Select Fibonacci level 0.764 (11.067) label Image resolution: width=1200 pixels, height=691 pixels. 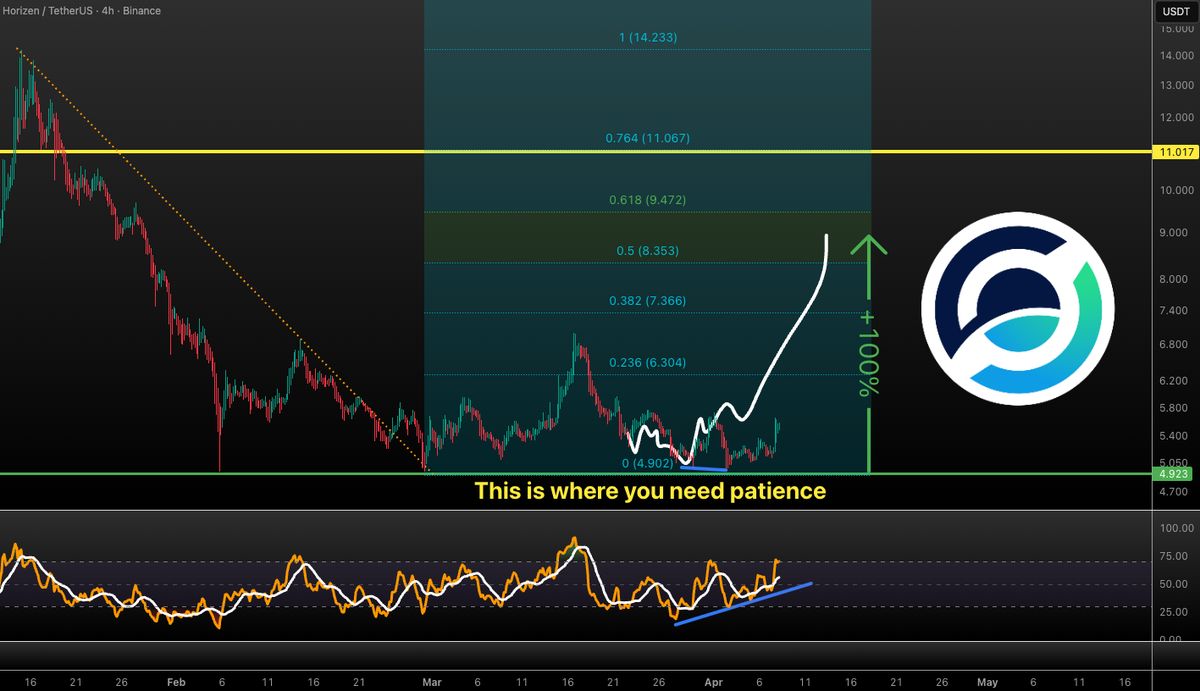pyautogui.click(x=647, y=138)
